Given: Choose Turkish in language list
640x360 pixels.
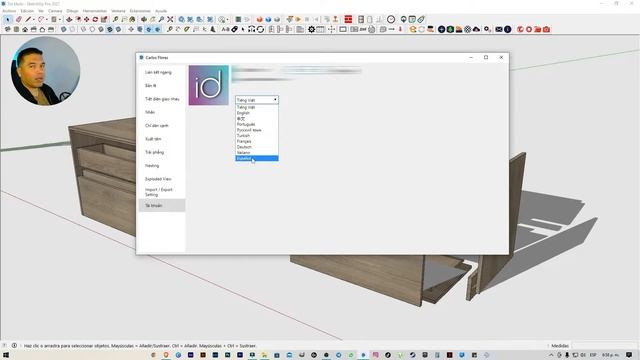Looking at the screenshot, I should coord(257,136).
